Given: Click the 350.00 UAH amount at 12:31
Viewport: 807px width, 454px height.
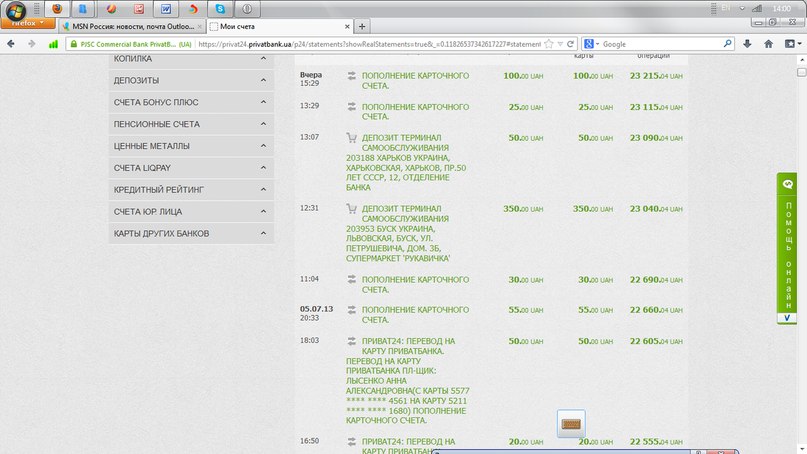Looking at the screenshot, I should (x=523, y=209).
